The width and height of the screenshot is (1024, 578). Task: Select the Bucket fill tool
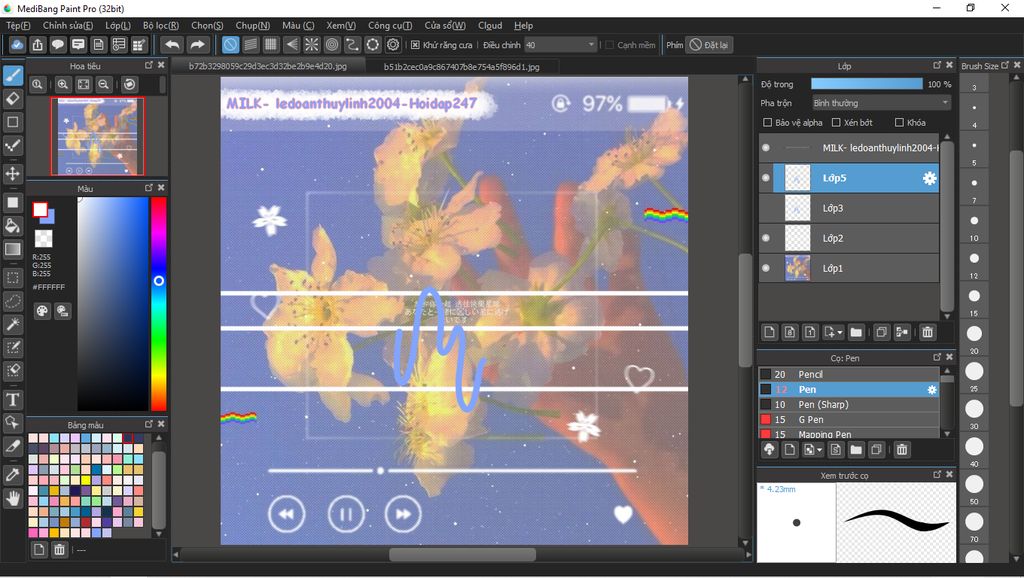[12, 226]
